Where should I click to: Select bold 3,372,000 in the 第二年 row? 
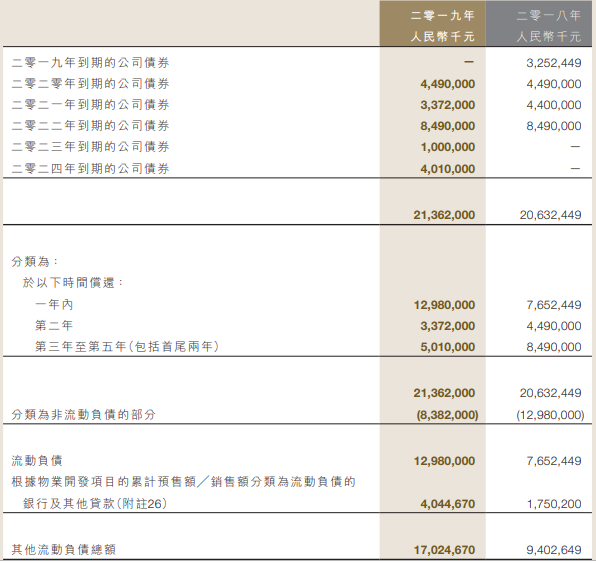447,326
